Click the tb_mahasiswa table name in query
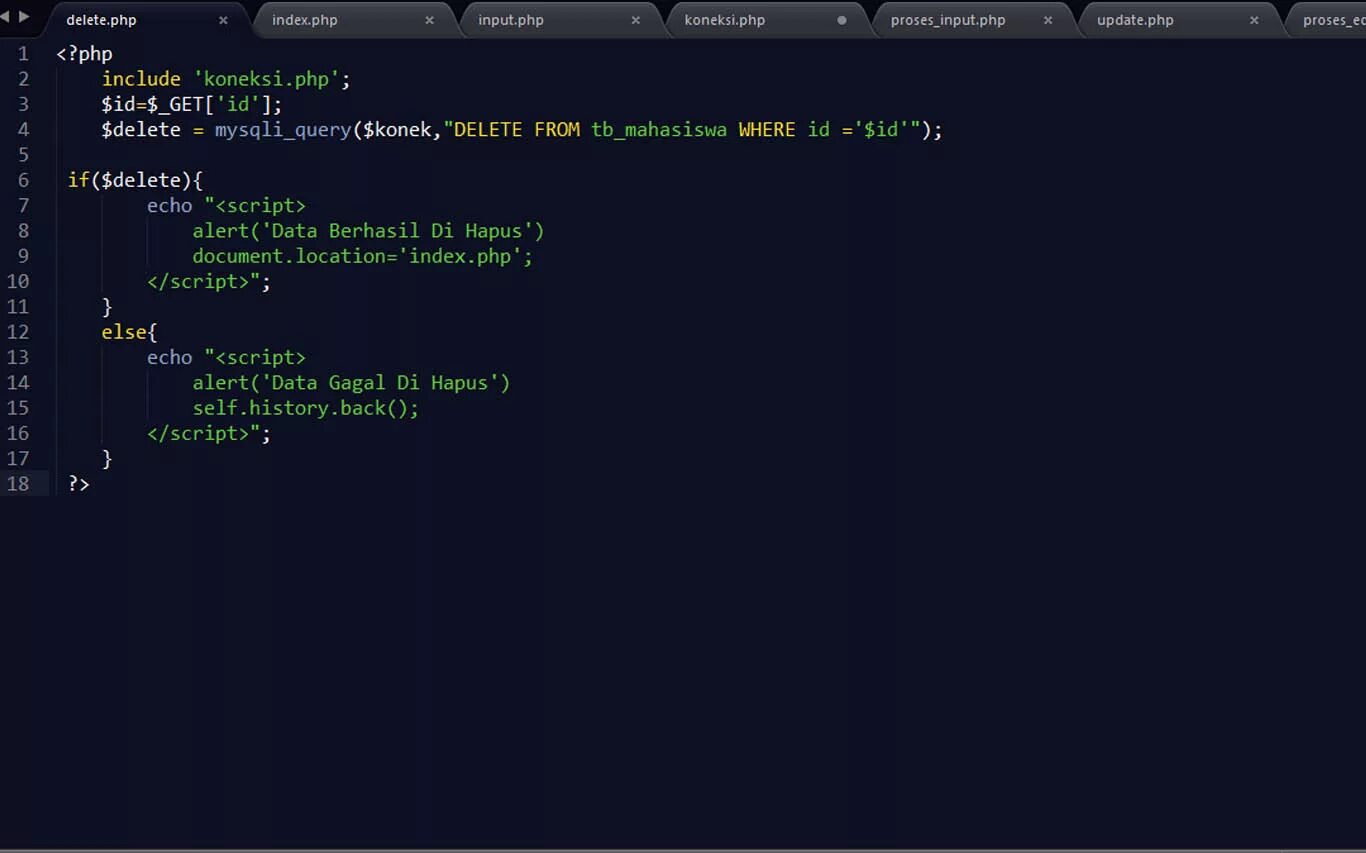This screenshot has width=1366, height=853. pos(659,130)
